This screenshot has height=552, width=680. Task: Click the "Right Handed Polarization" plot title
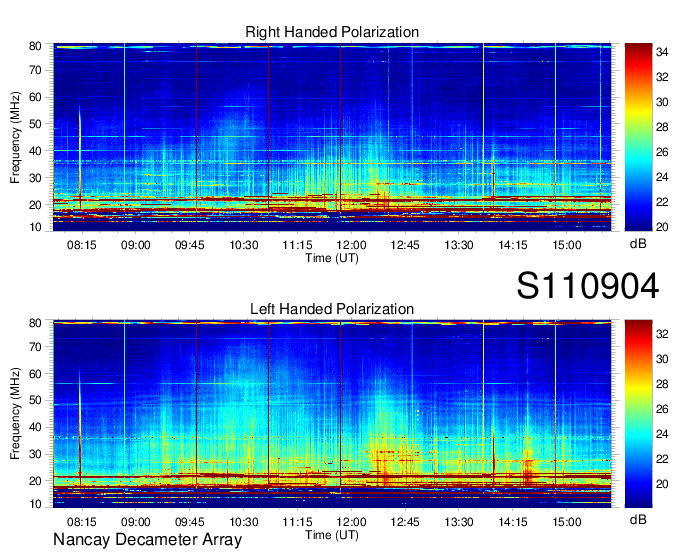[332, 32]
